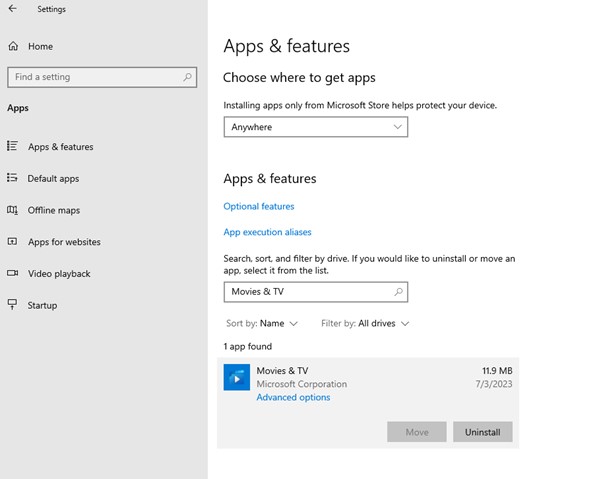Click the Apps & features sidebar icon

click(x=13, y=147)
